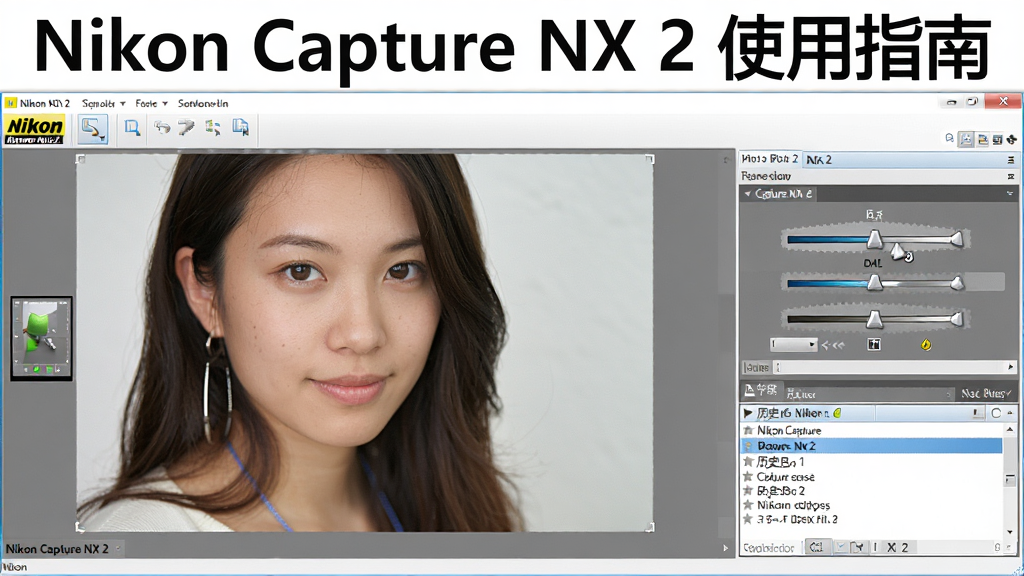Select the list row ending in 1
The image size is (1024, 576).
[872, 462]
